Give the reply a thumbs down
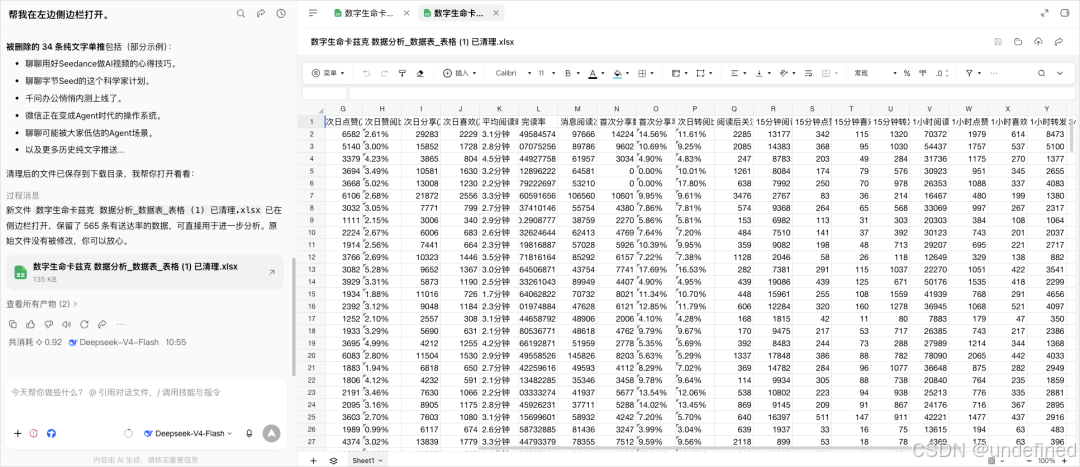The width and height of the screenshot is (1080, 467). tap(48, 324)
